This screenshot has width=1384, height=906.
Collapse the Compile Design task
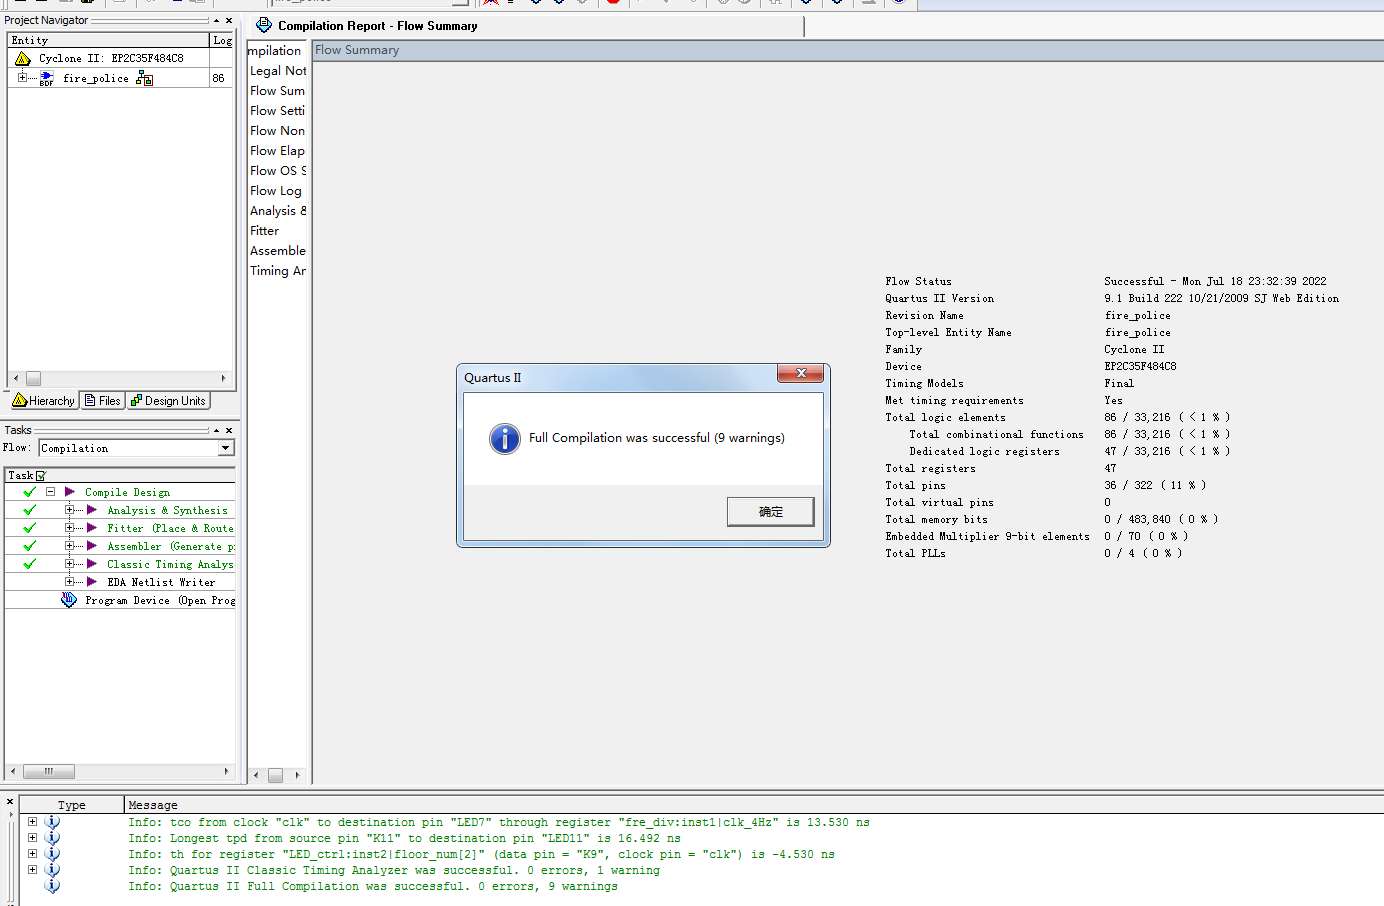(x=50, y=492)
